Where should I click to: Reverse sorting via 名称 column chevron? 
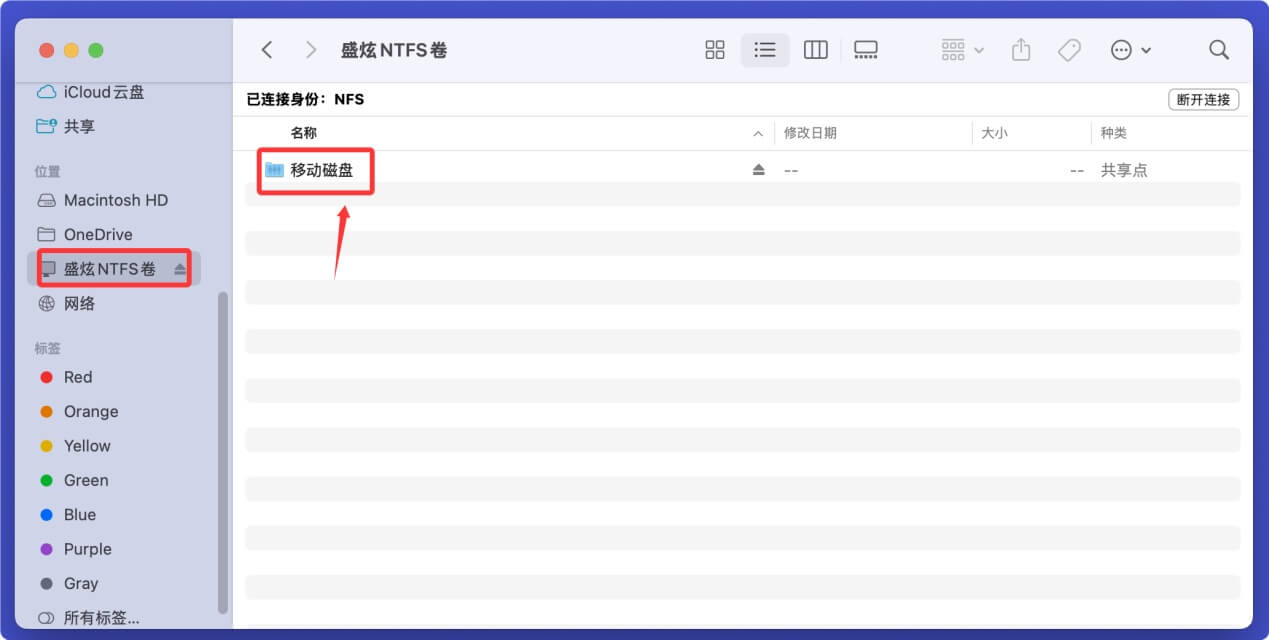point(757,132)
